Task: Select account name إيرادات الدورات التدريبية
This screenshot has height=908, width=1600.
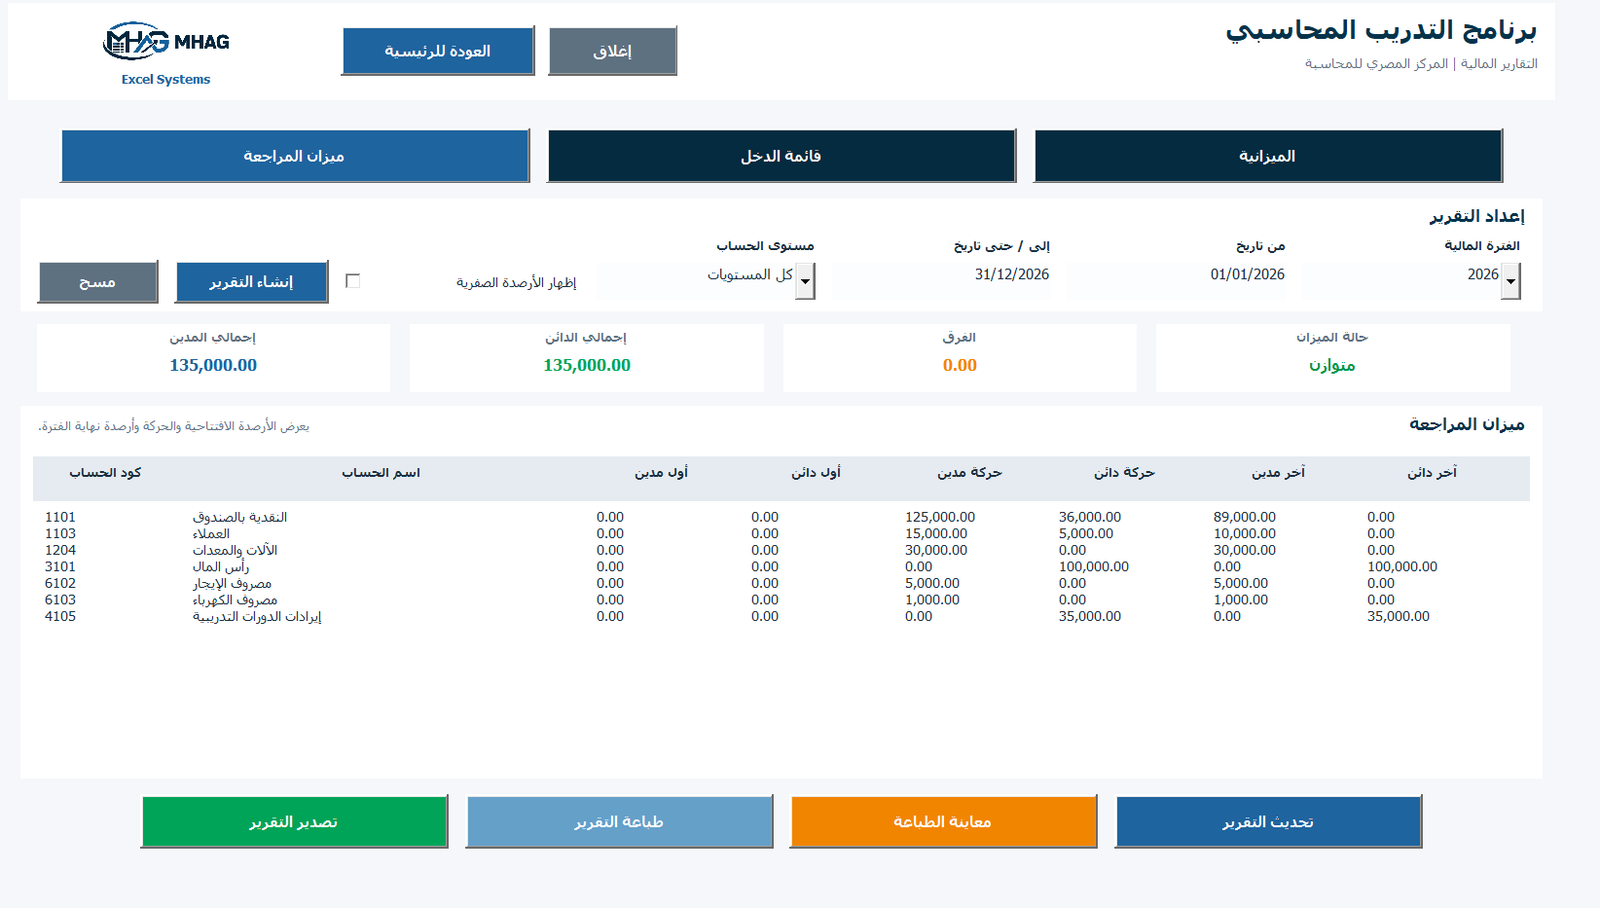Action: 257,616
